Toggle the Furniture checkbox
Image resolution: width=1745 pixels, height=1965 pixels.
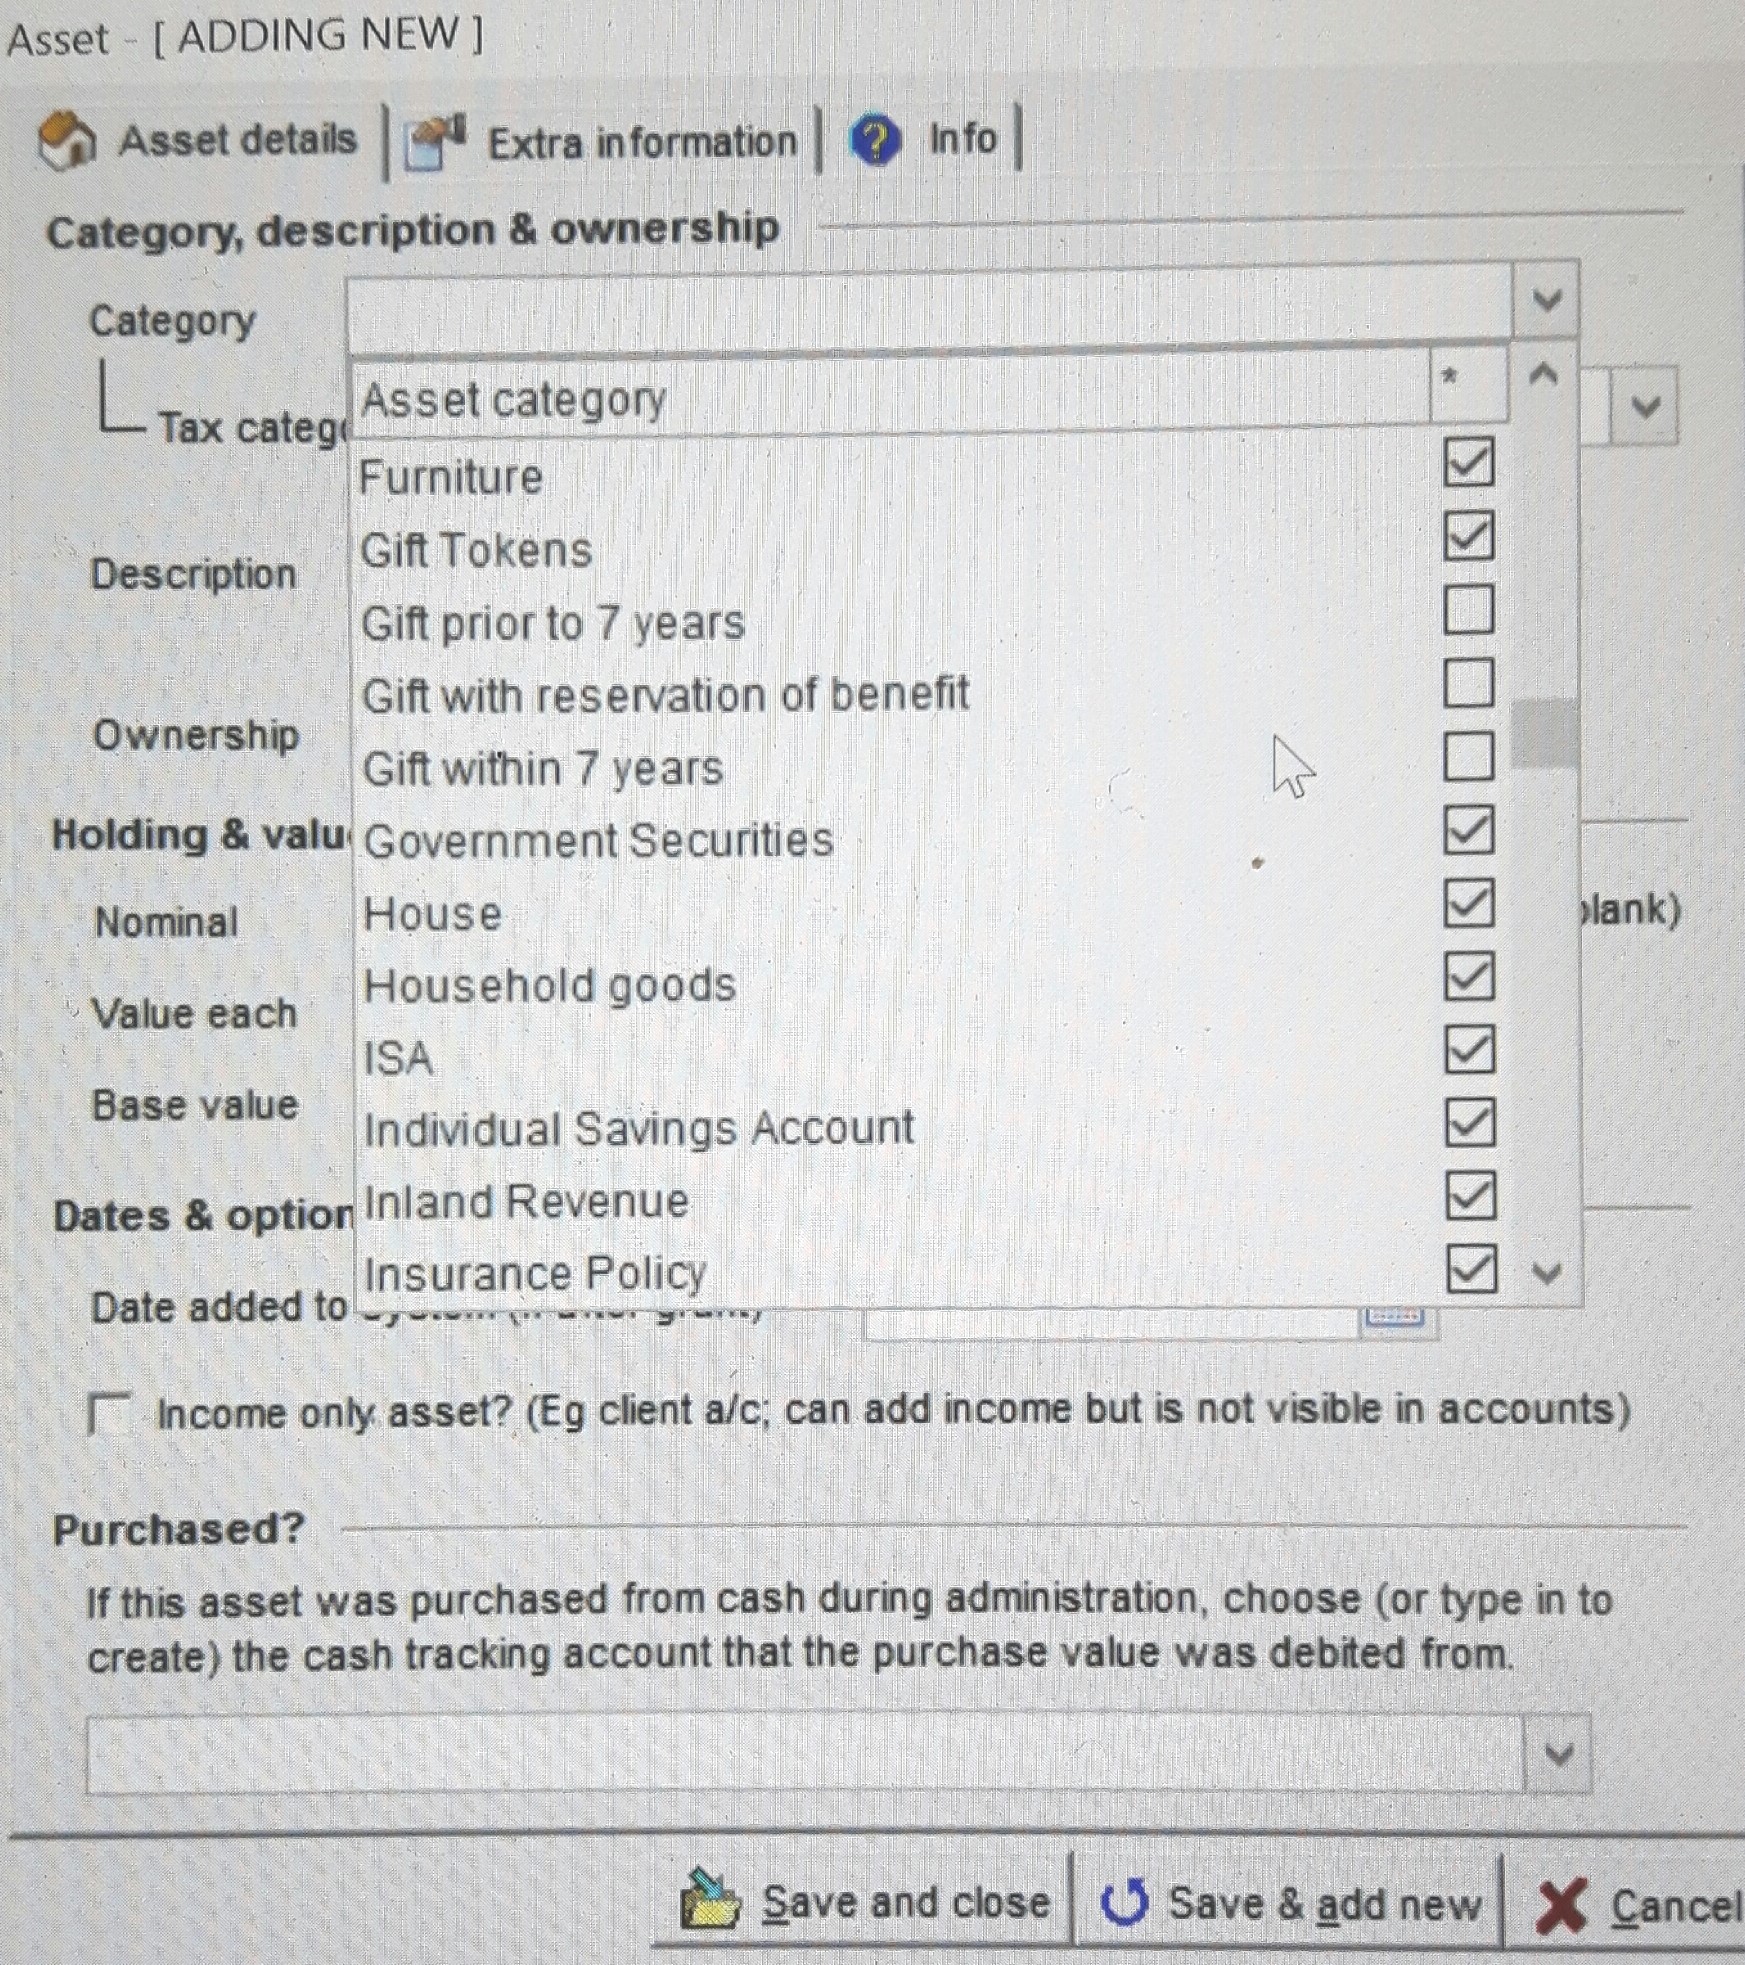coord(1468,463)
